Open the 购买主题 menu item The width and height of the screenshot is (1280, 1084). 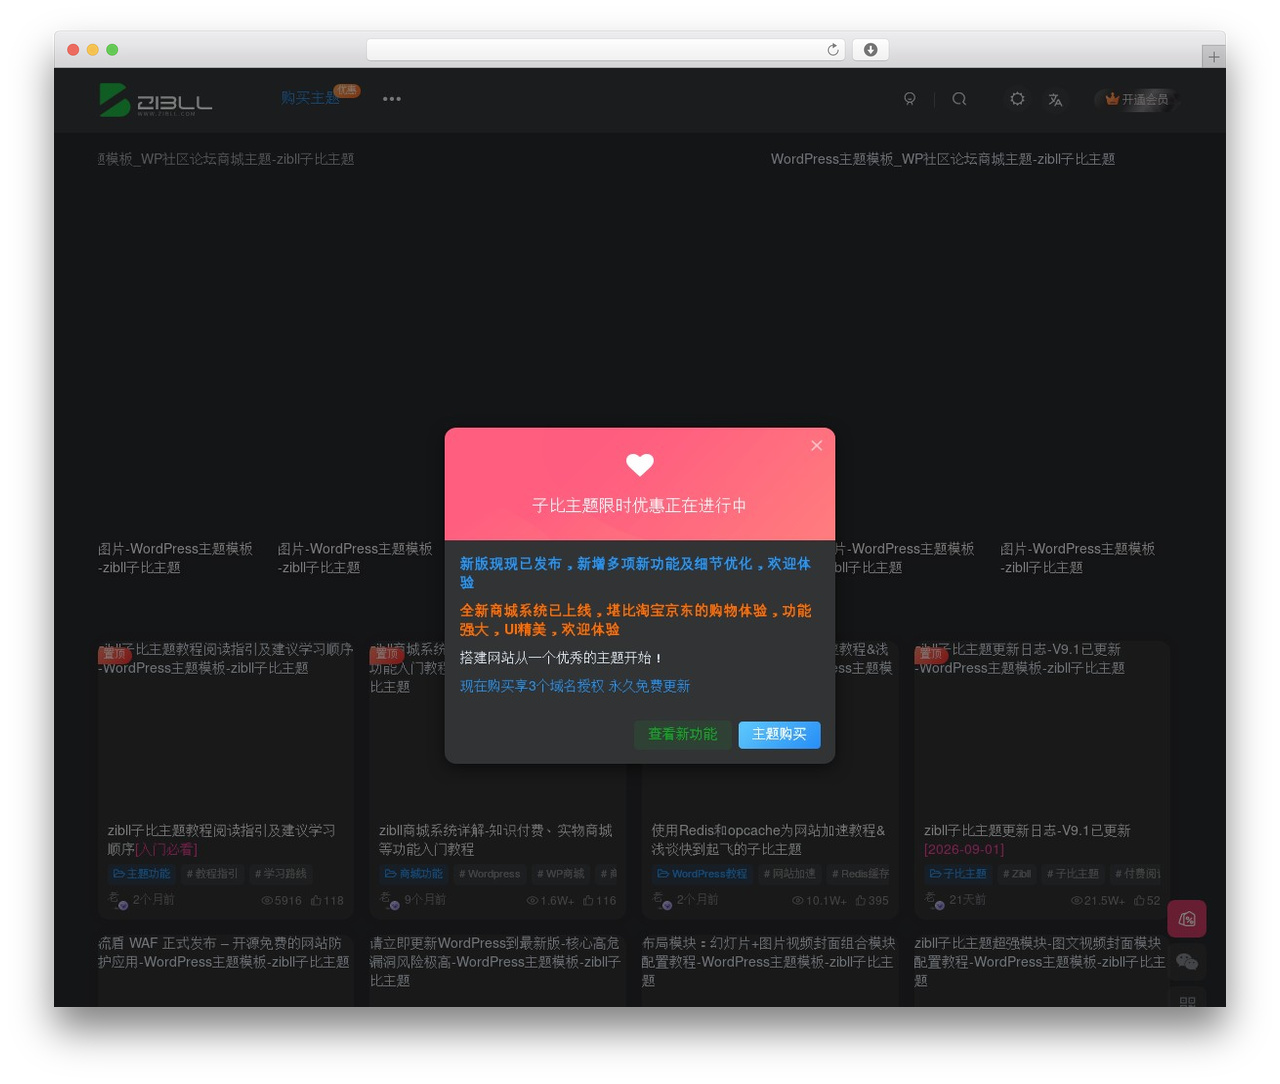click(x=310, y=98)
